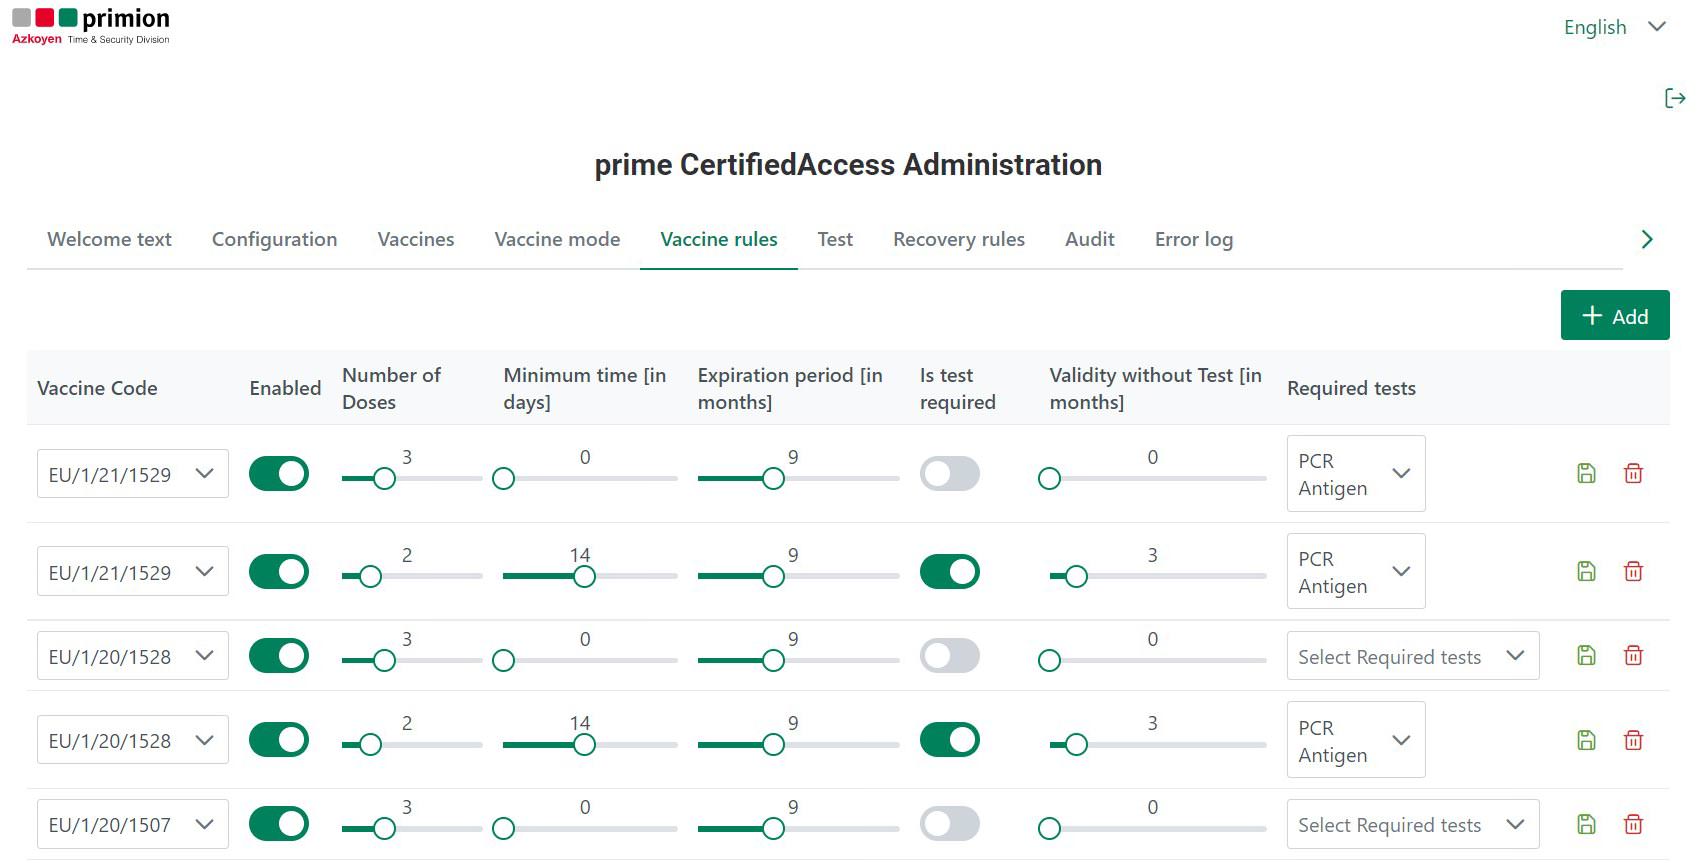Open the English language dropdown
Screen dimensions: 1704x863
1615,27
